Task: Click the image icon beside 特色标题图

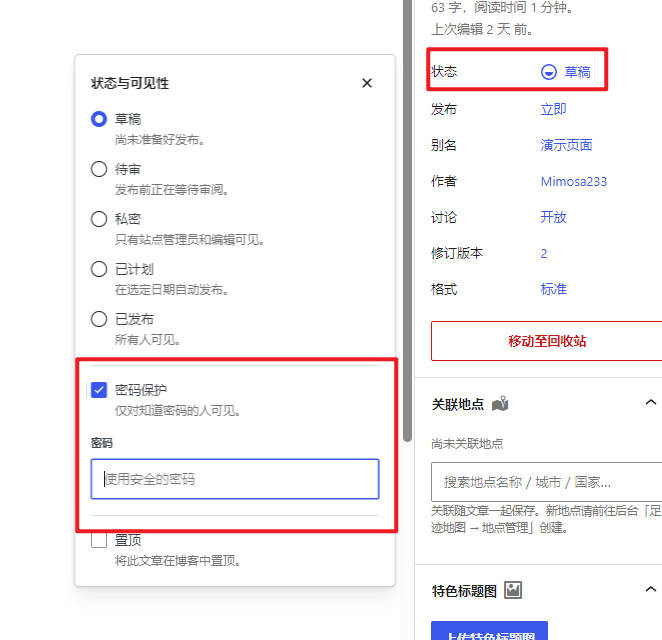Action: pyautogui.click(x=513, y=590)
